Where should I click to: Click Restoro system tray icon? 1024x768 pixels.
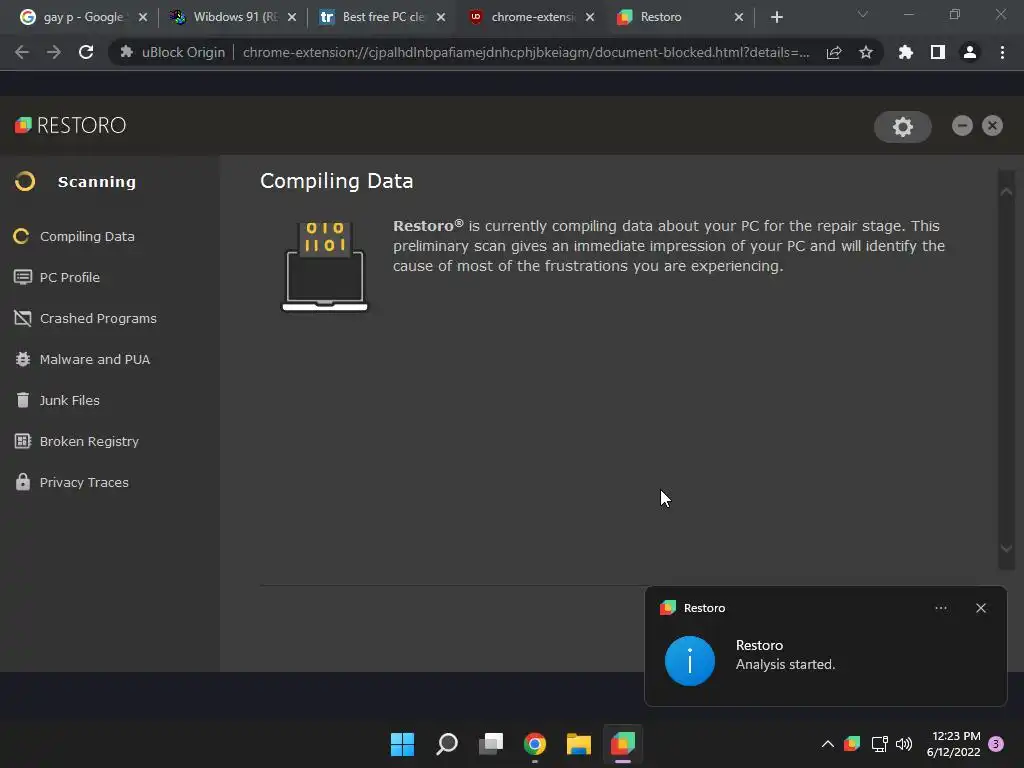[852, 744]
